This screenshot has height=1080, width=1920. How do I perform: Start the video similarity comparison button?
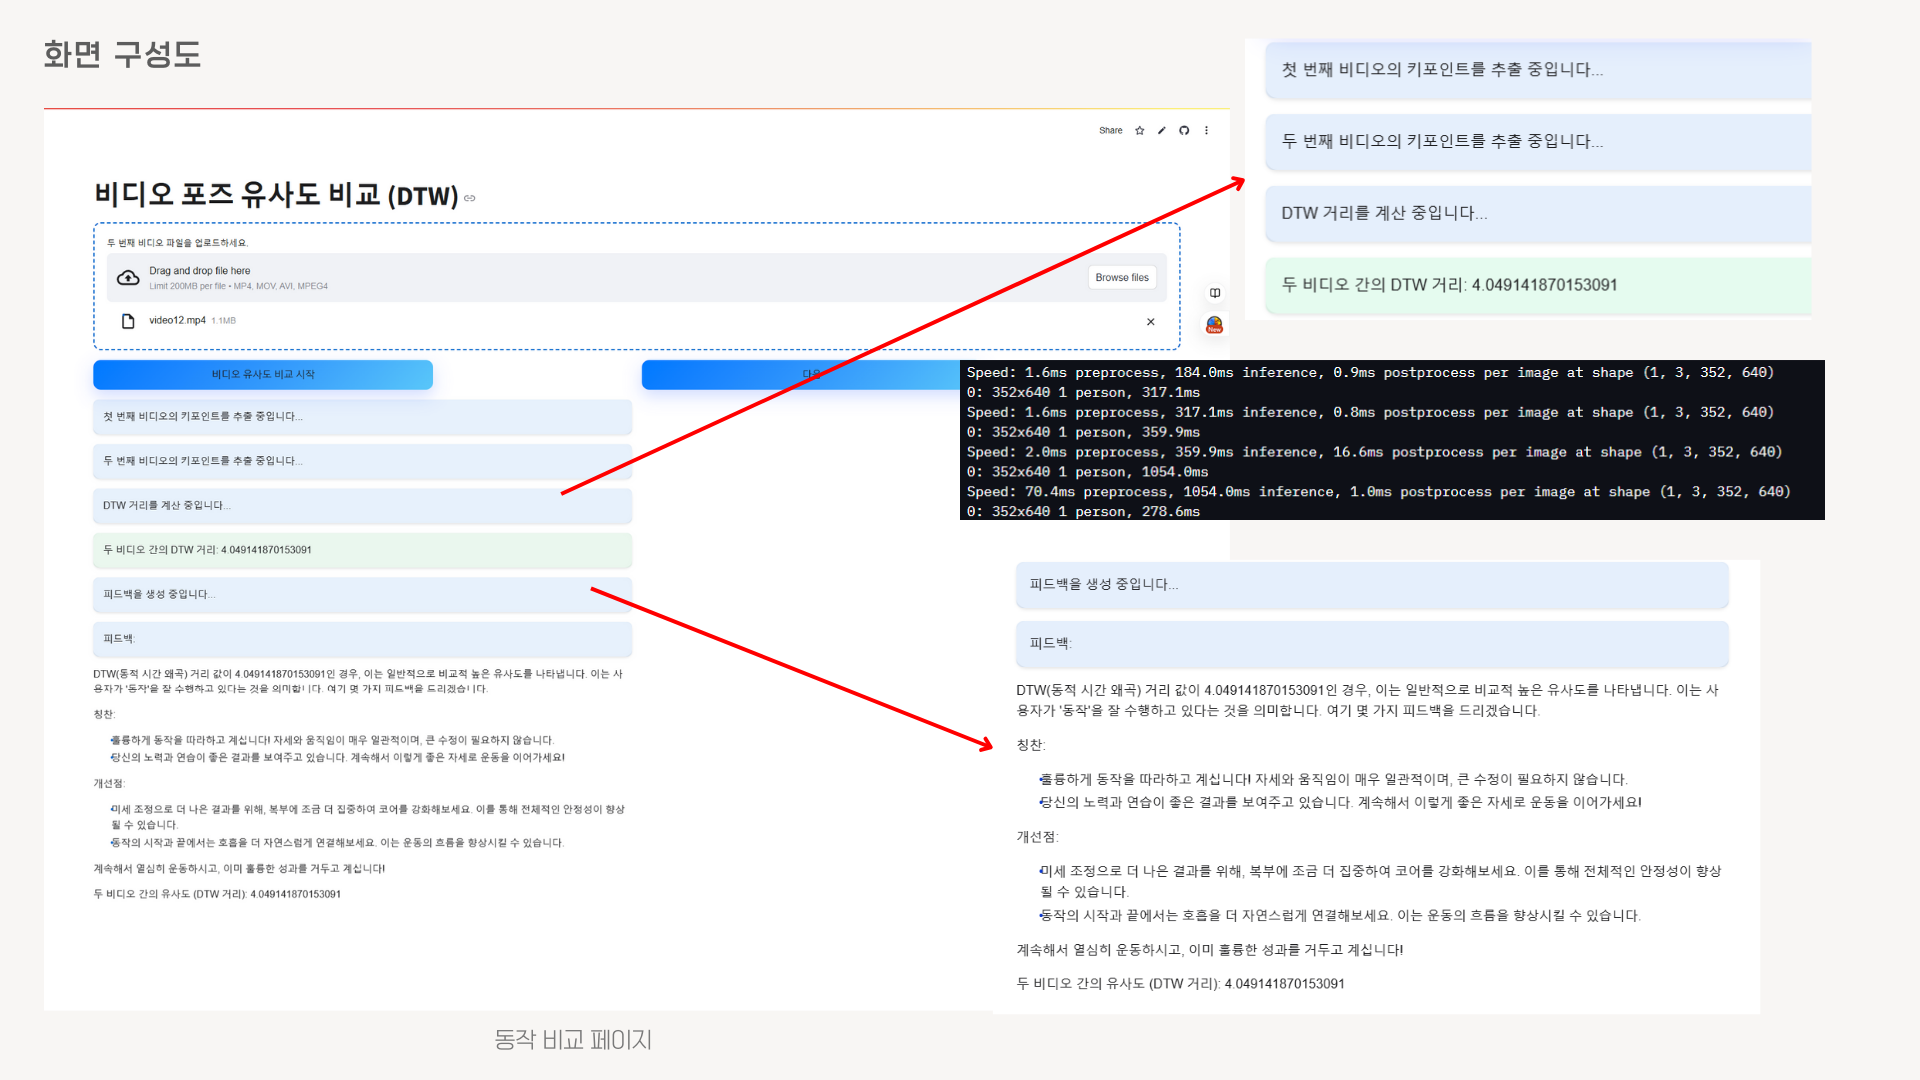pos(263,375)
